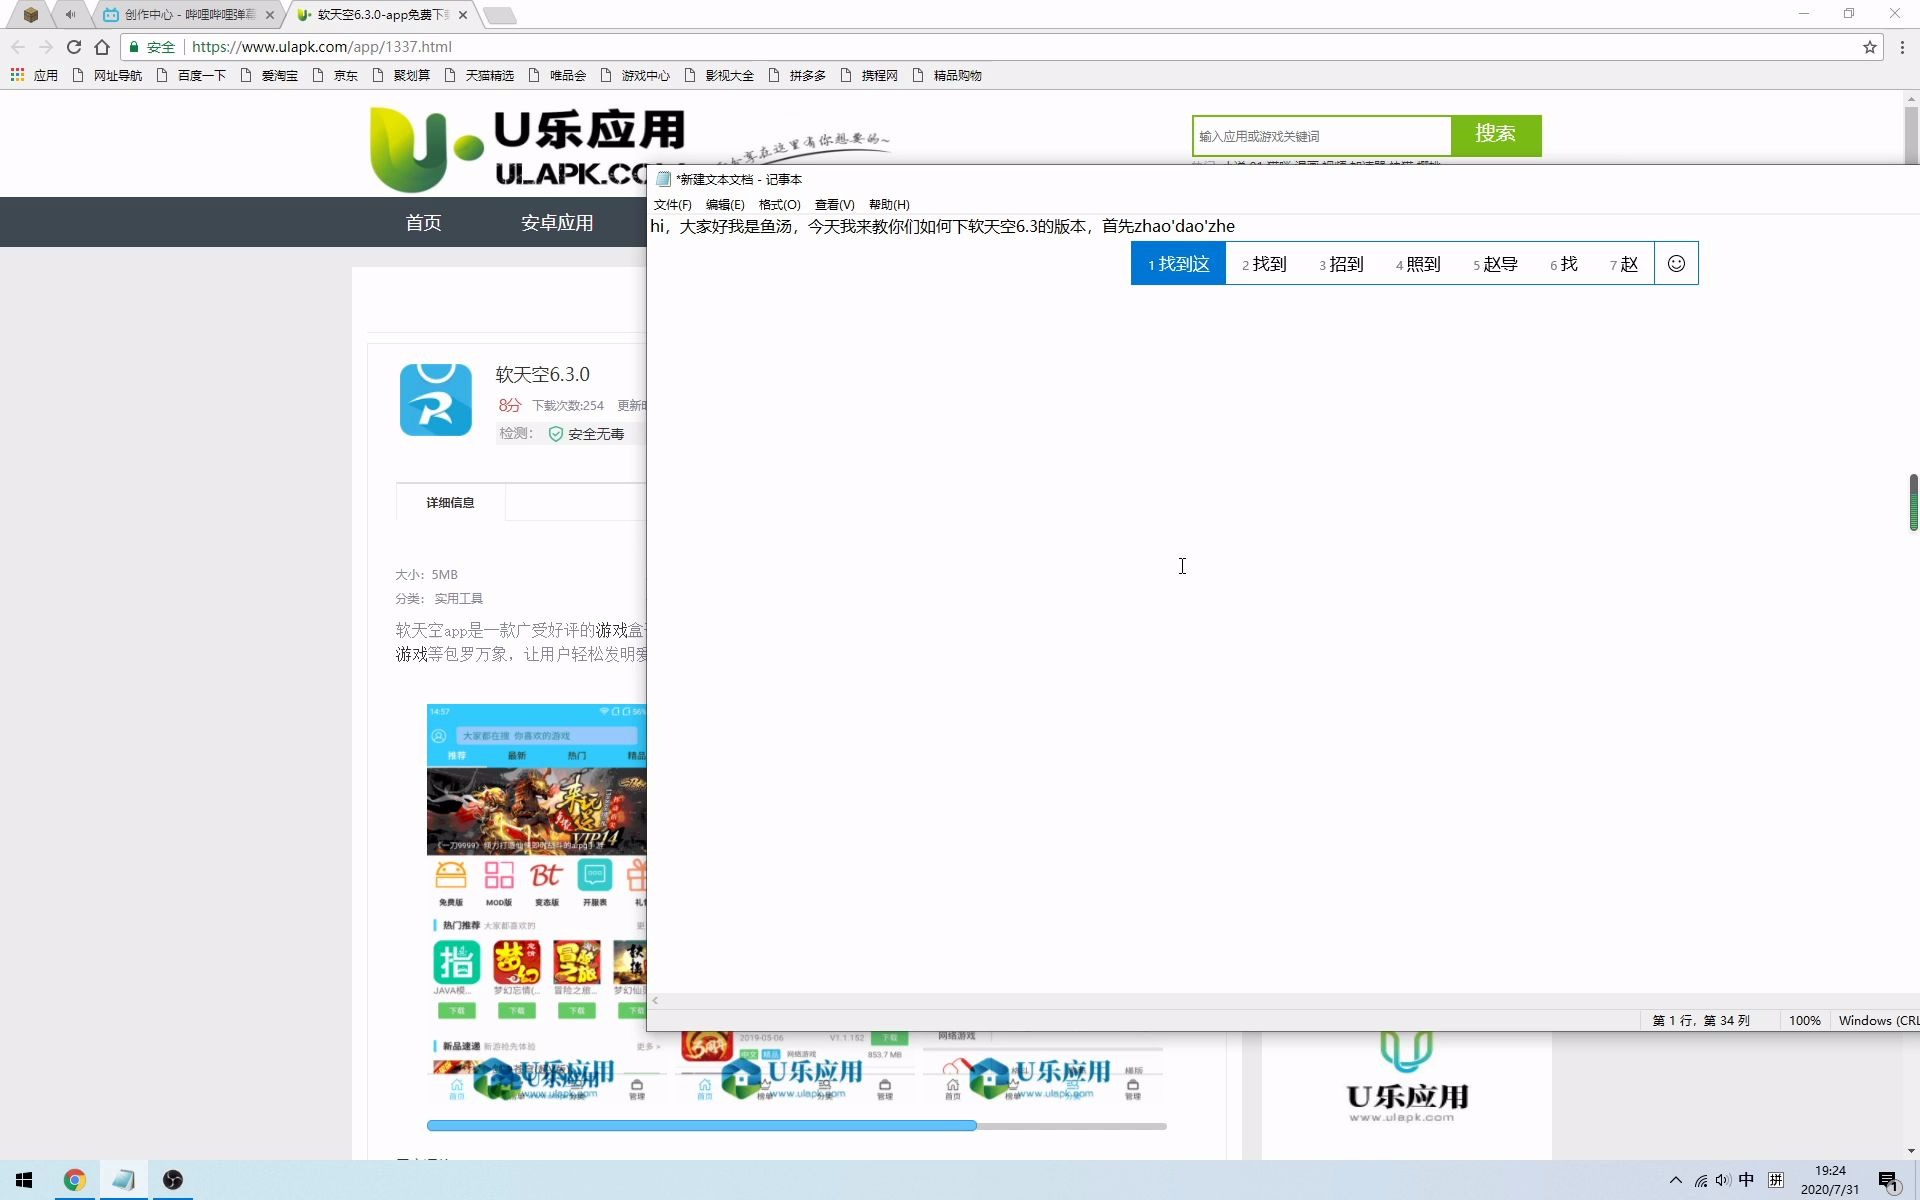
Task: Choose IME candidate 4 照到
Action: tap(1418, 264)
